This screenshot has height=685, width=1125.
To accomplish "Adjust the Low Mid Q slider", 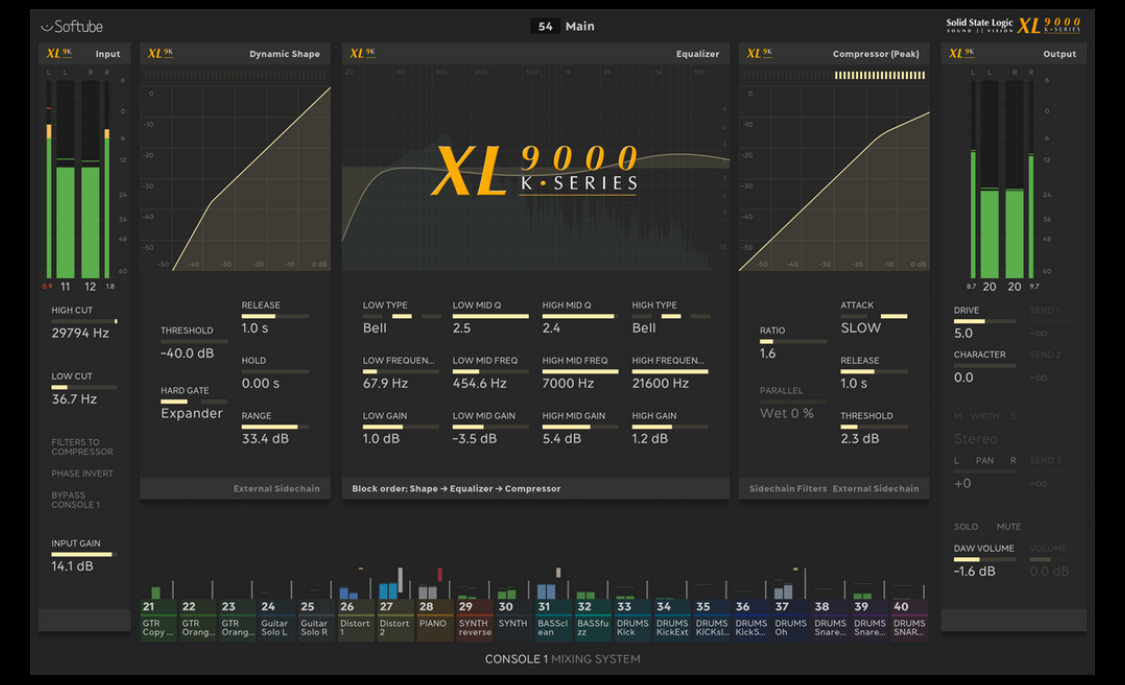I will pos(491,316).
